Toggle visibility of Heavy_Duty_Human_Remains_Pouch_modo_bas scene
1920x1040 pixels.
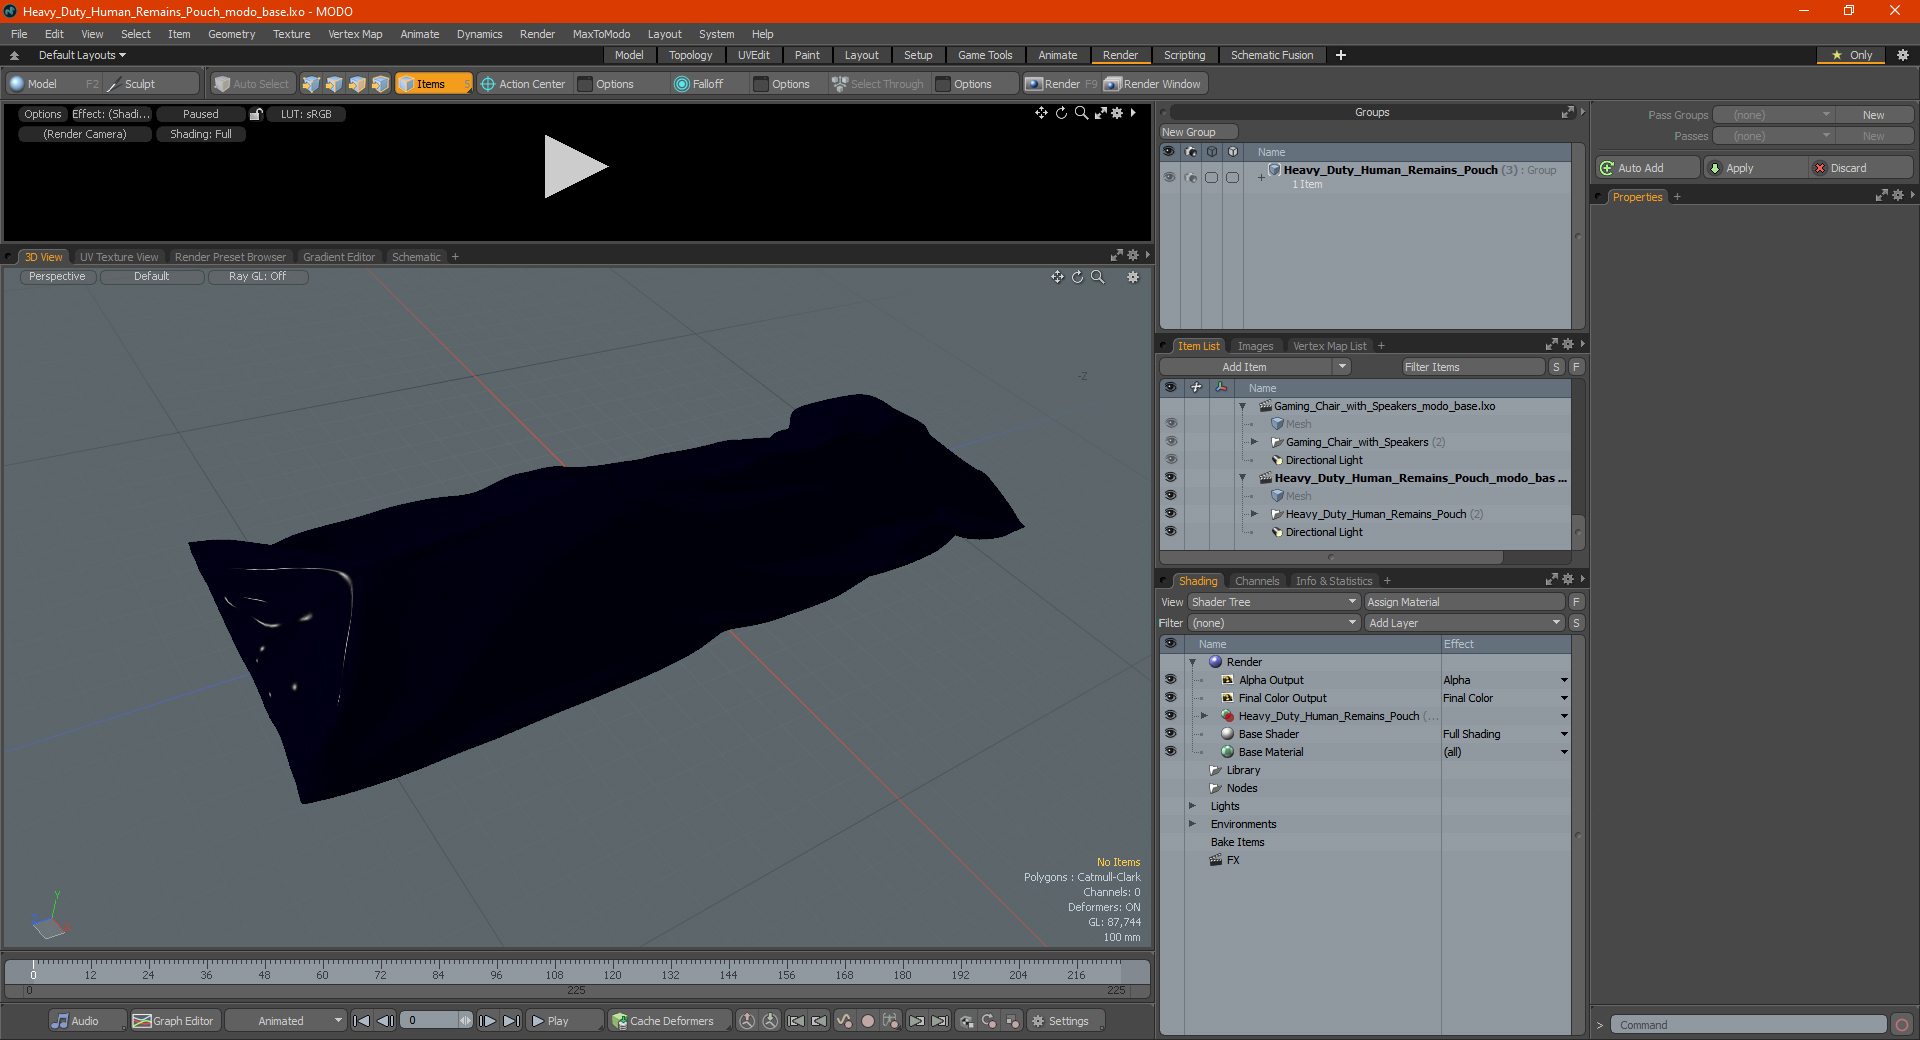tap(1170, 478)
